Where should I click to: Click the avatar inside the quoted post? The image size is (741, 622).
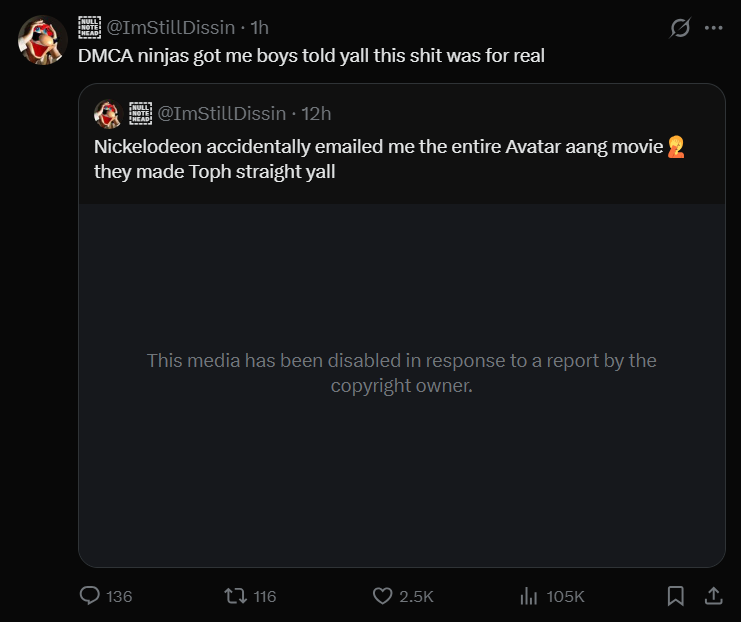tap(107, 114)
